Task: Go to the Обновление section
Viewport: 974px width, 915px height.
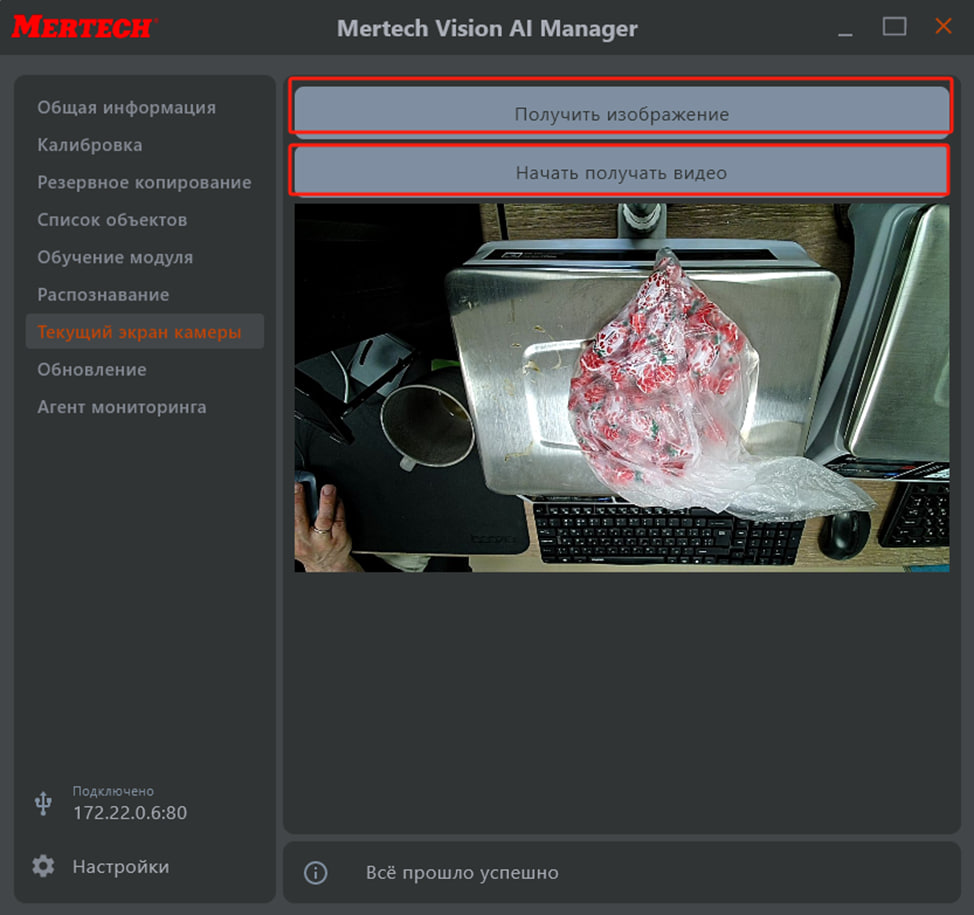Action: click(92, 370)
